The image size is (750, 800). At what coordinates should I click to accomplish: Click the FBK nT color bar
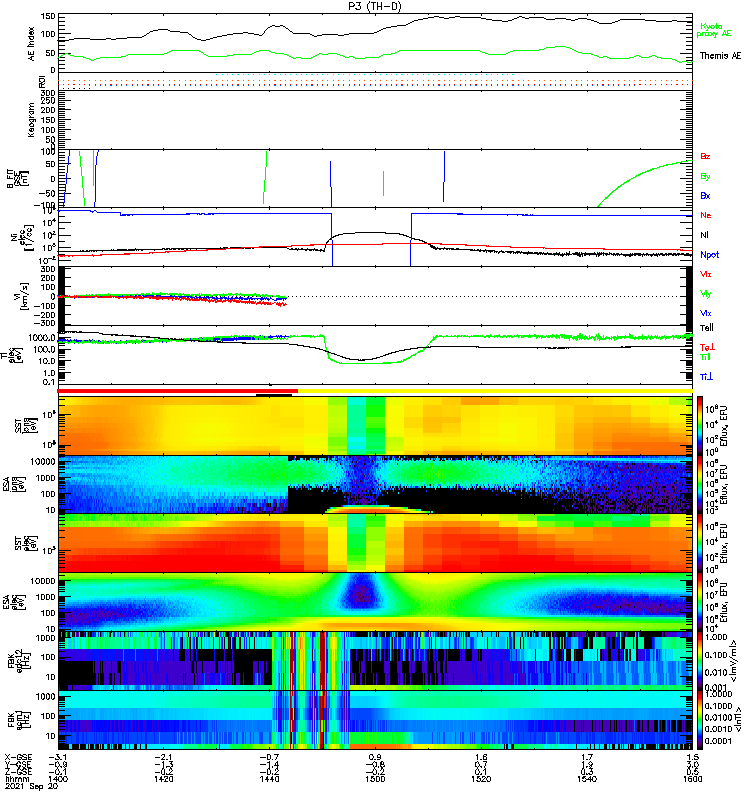[x=699, y=720]
